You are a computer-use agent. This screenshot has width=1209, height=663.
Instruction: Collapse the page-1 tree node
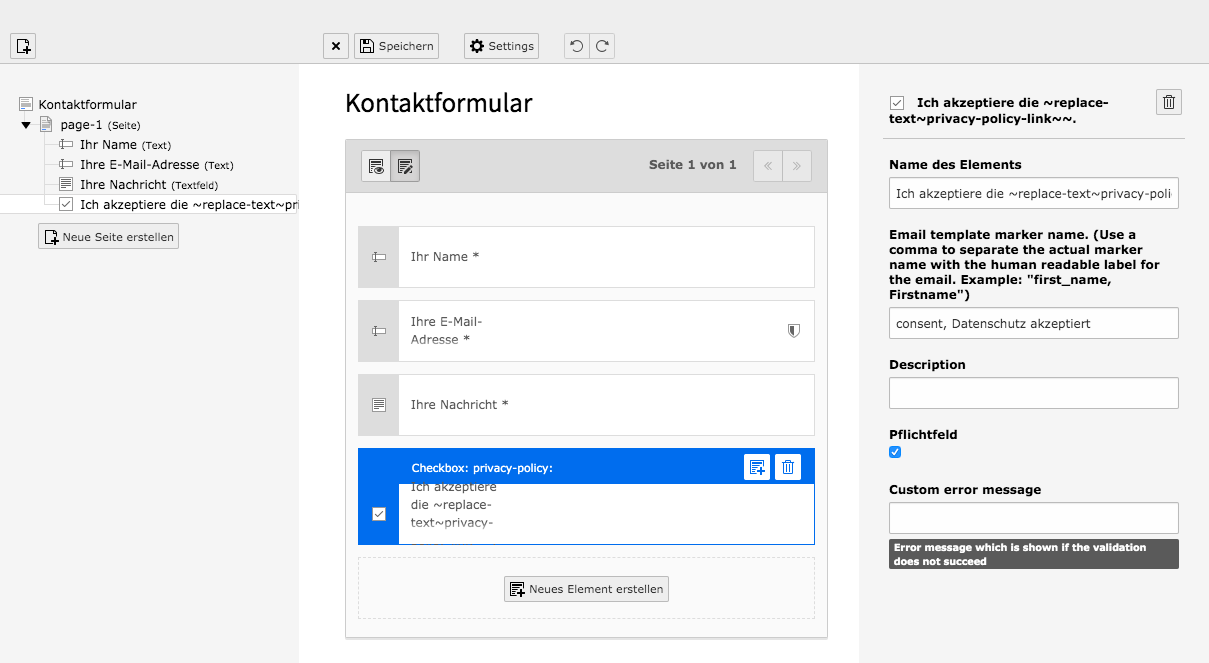click(x=26, y=124)
